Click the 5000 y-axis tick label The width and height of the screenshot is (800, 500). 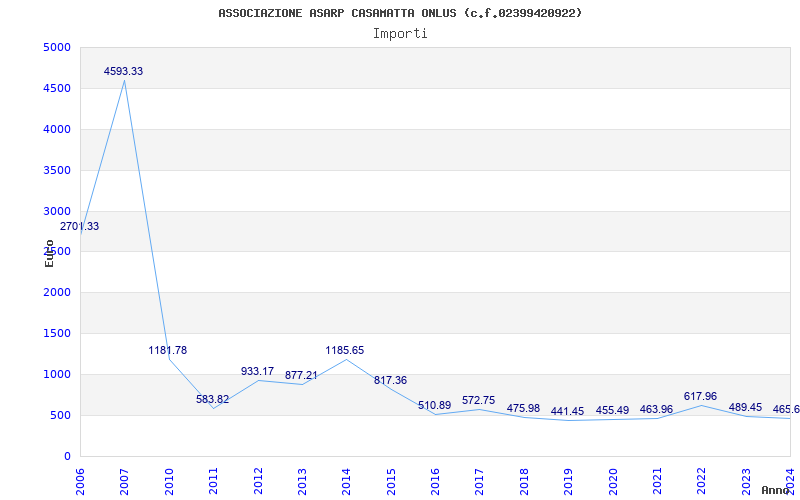pos(56,47)
